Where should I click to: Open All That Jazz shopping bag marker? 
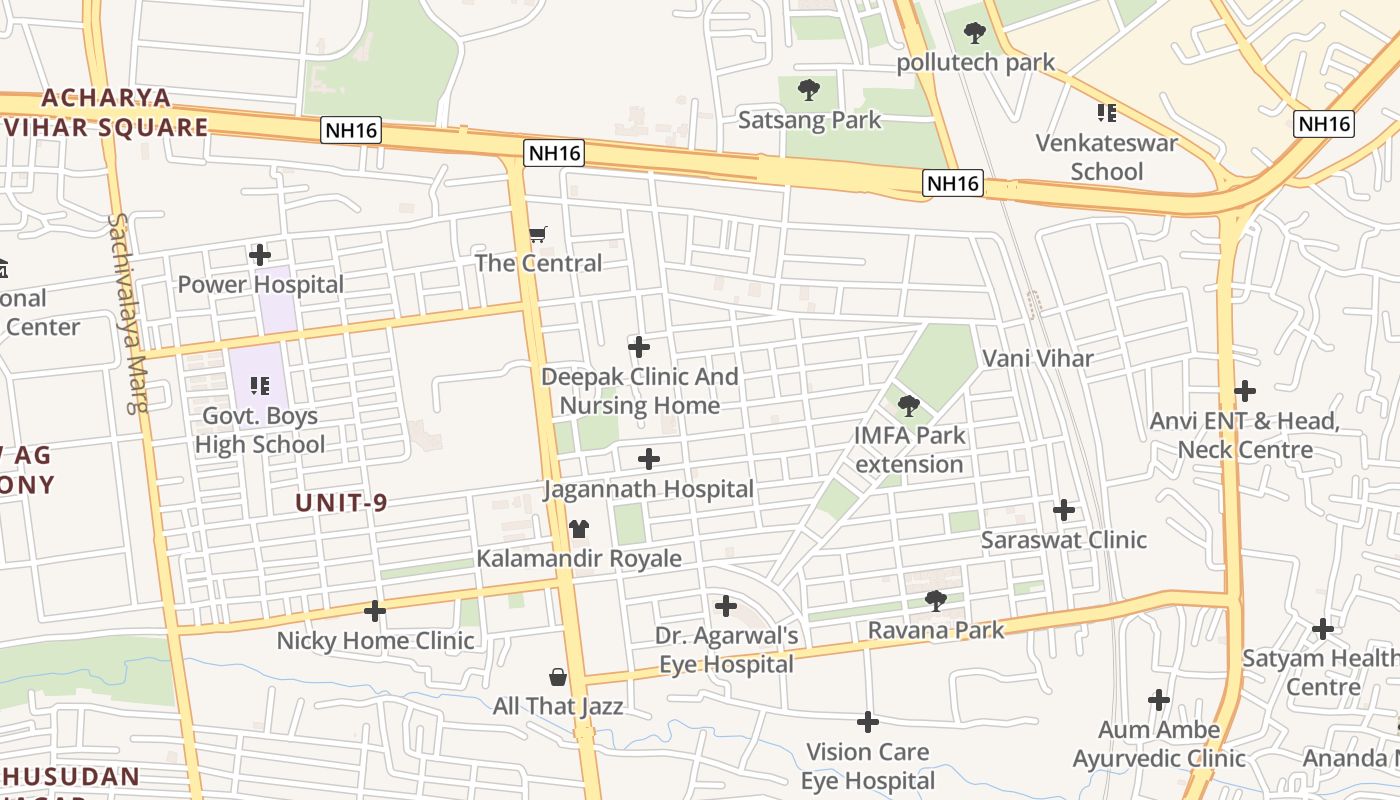(x=558, y=677)
